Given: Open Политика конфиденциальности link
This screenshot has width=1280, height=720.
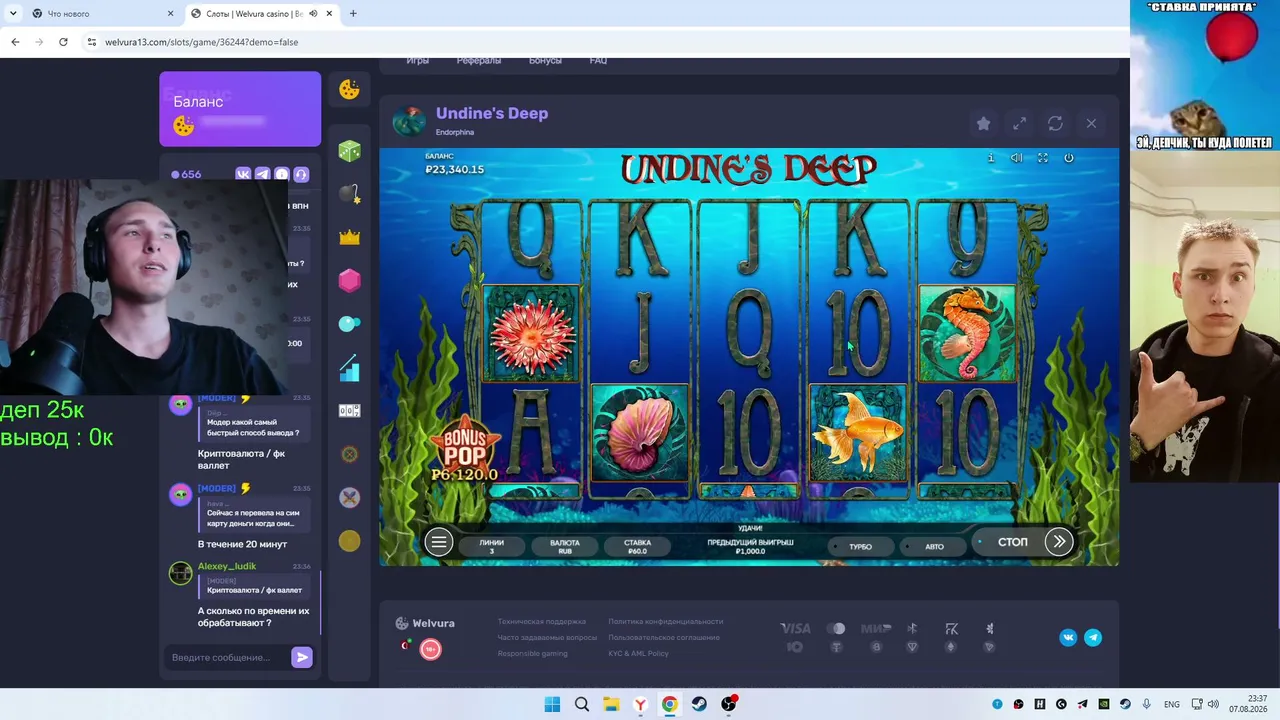Looking at the screenshot, I should 665,622.
